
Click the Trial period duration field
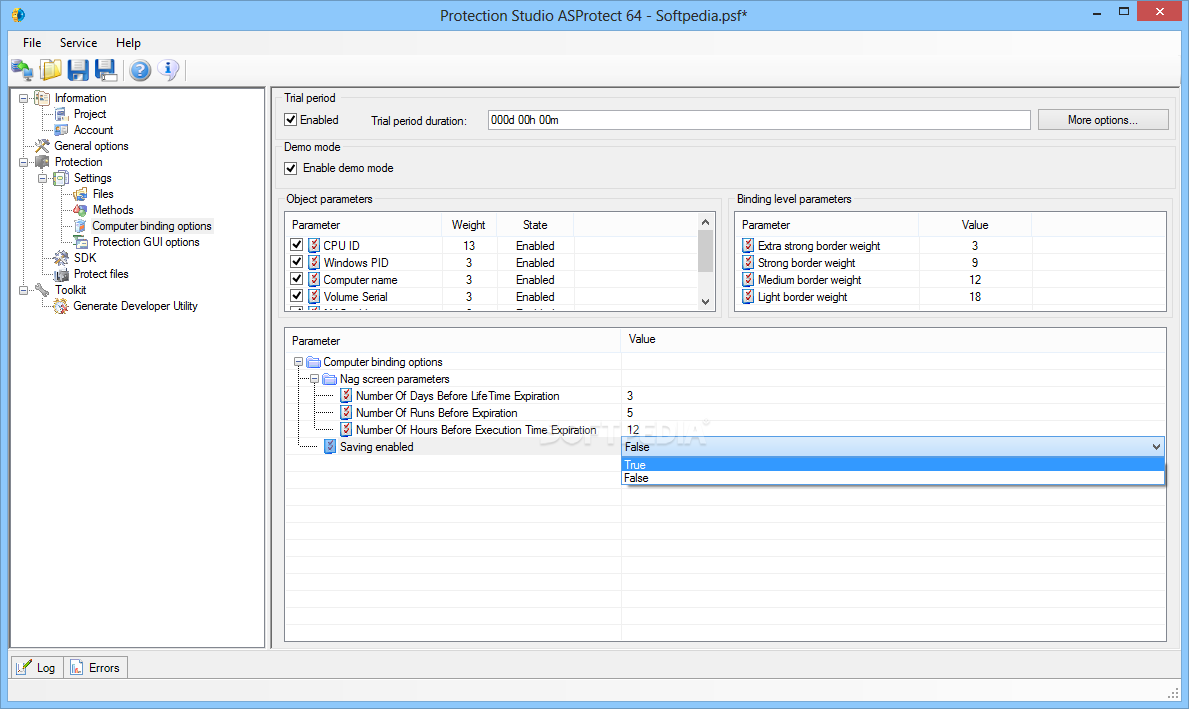[759, 120]
